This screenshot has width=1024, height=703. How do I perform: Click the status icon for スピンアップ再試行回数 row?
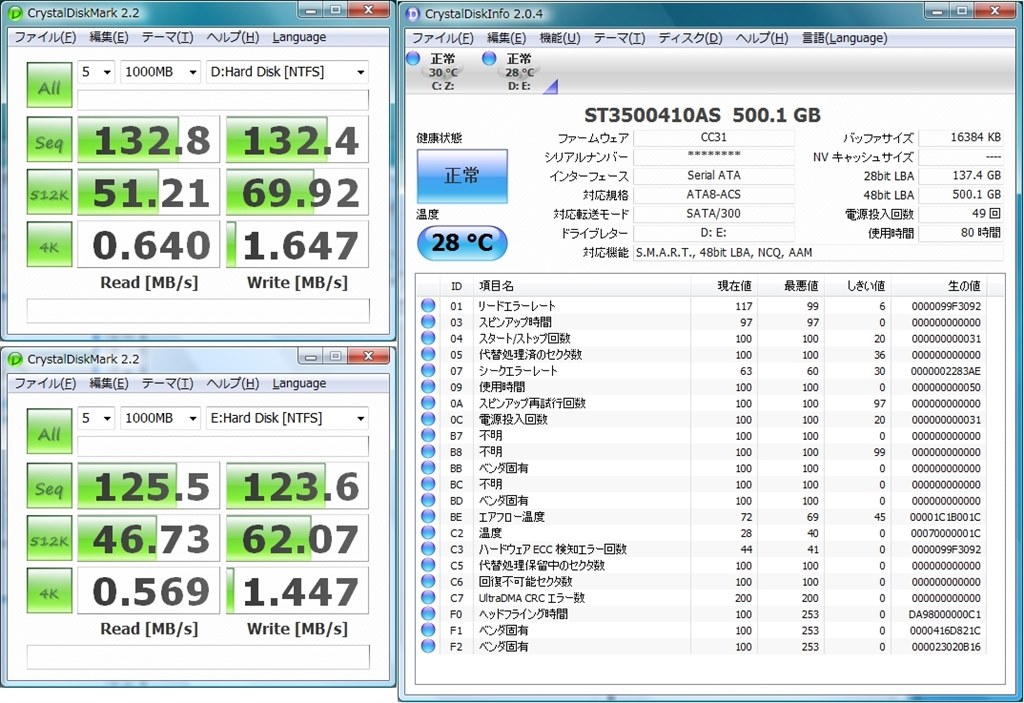point(428,403)
